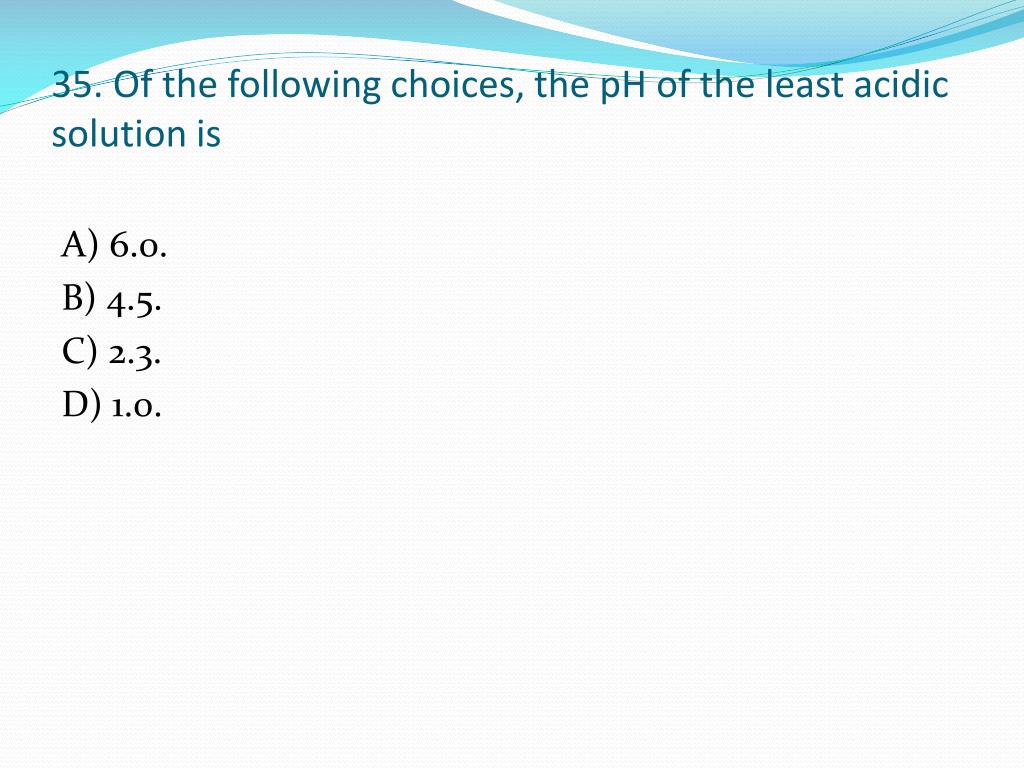Click the 'solution is' text line
The width and height of the screenshot is (1024, 768).
point(136,133)
